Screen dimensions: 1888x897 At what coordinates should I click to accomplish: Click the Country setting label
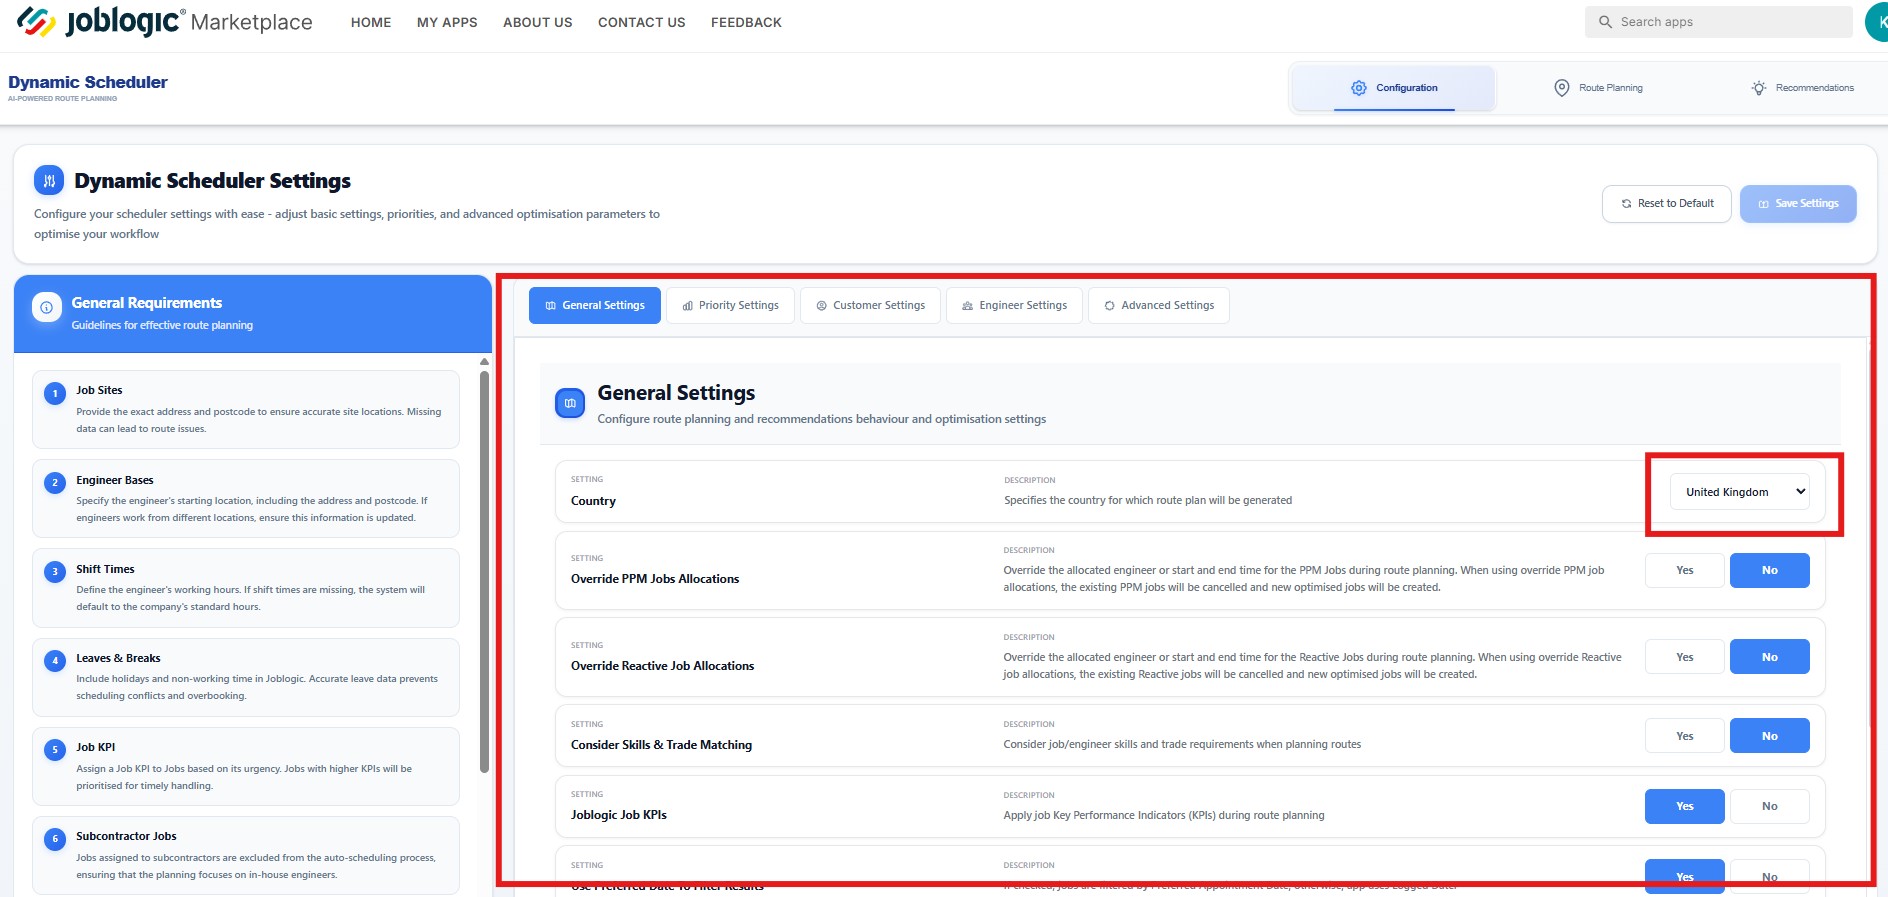[593, 501]
